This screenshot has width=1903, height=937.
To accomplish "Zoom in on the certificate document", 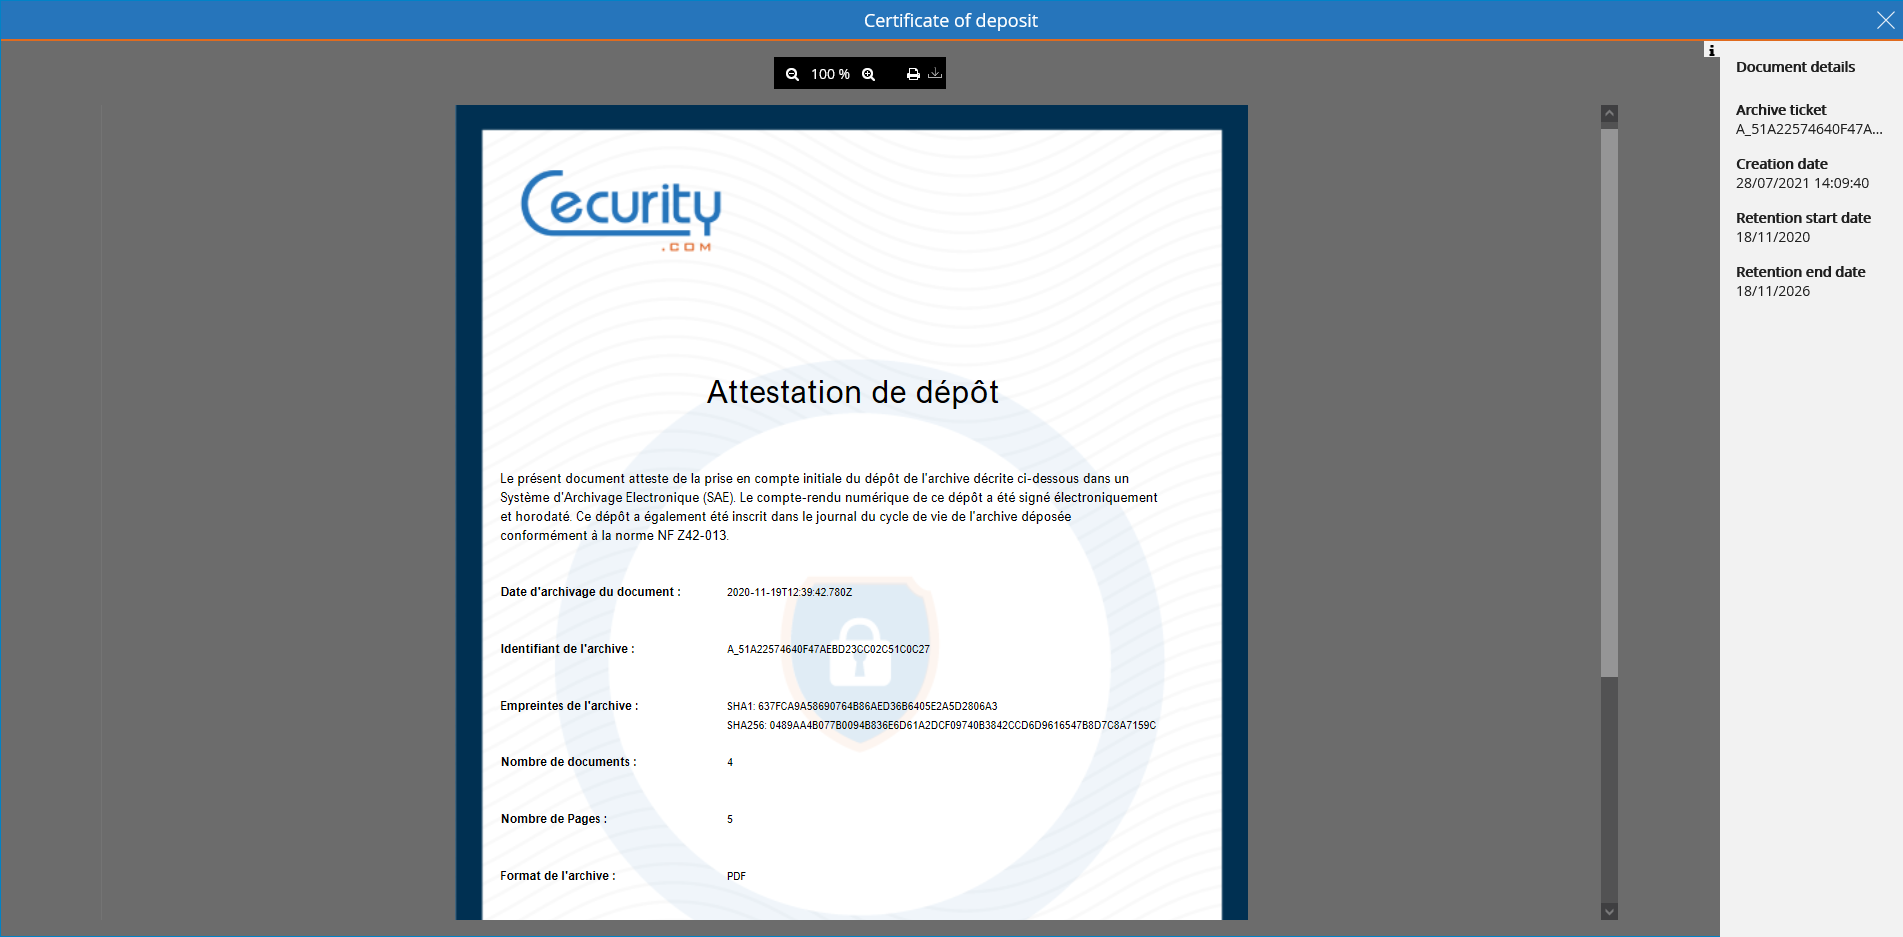I will [868, 73].
